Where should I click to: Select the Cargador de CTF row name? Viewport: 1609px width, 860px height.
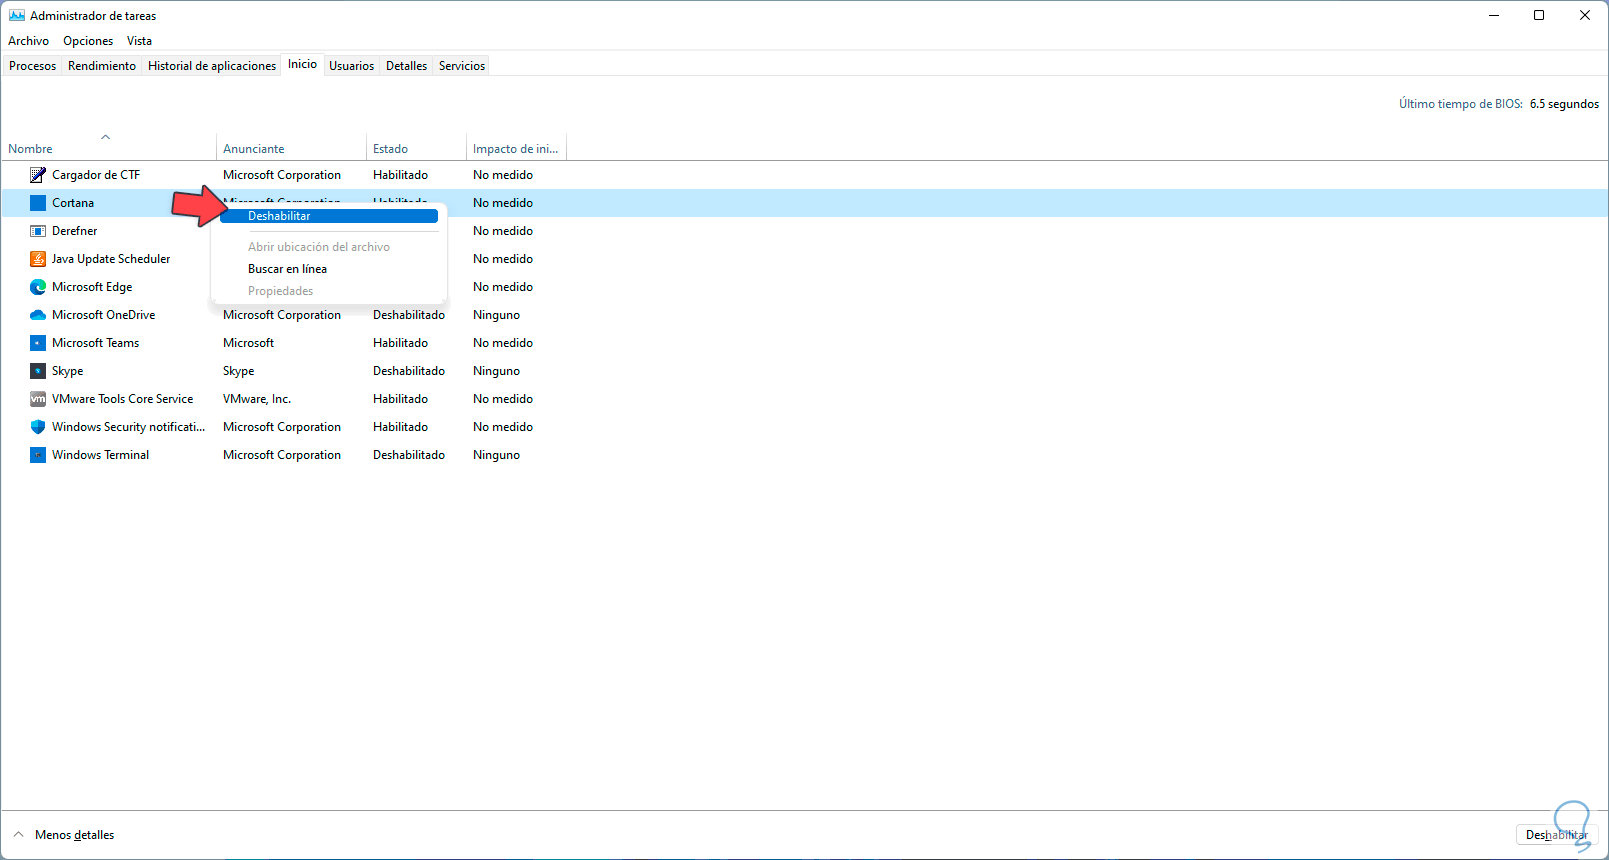pyautogui.click(x=96, y=175)
